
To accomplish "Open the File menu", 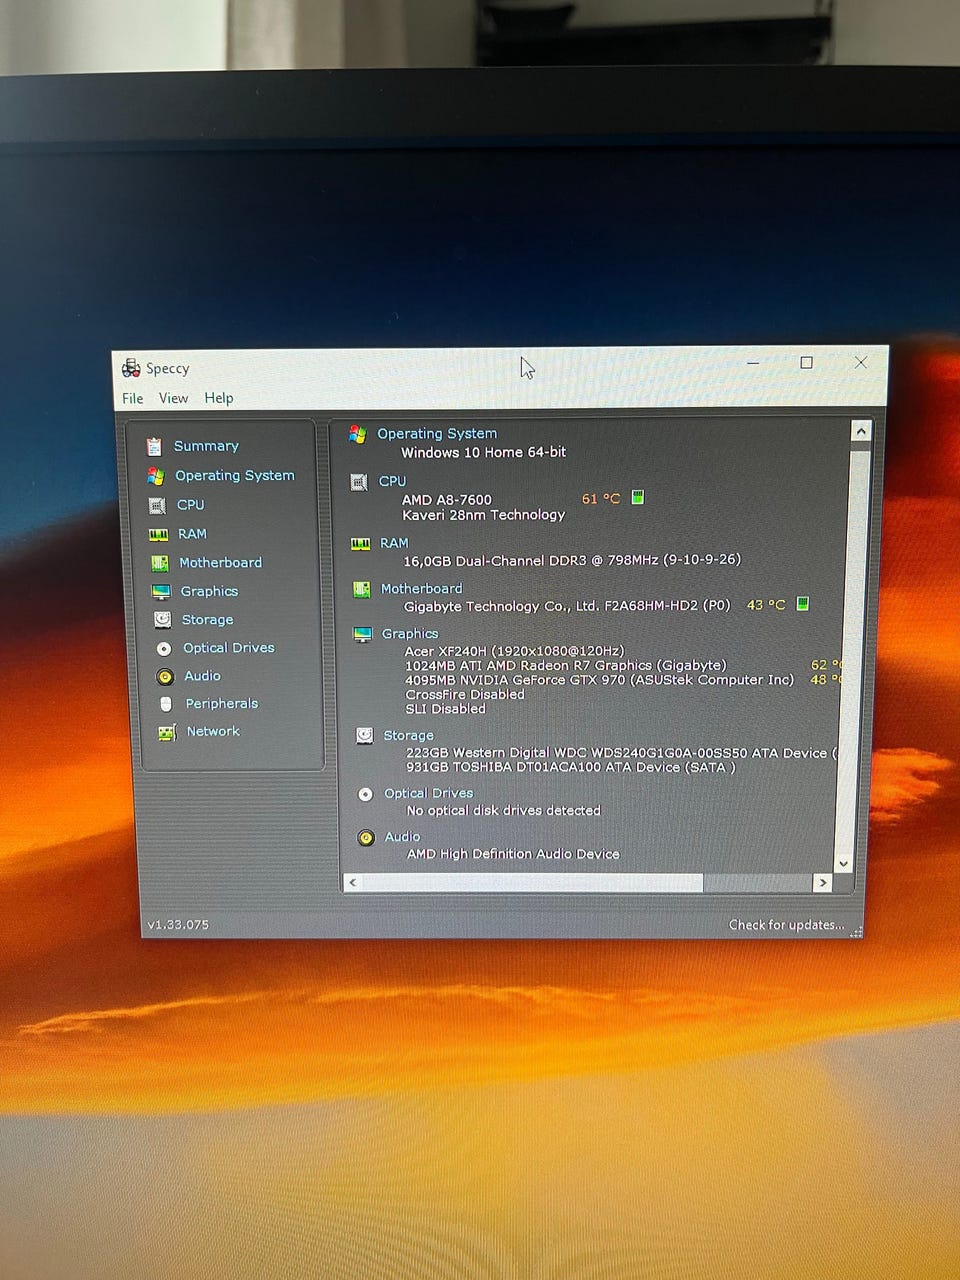I will 132,398.
